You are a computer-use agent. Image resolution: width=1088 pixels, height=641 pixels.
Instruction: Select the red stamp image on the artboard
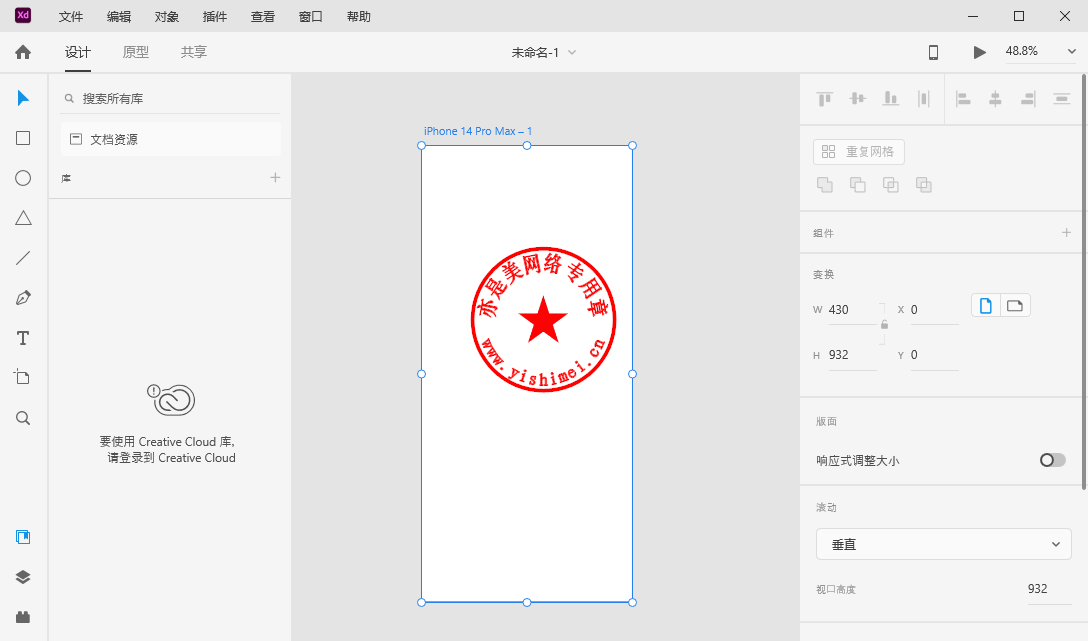[x=543, y=319]
